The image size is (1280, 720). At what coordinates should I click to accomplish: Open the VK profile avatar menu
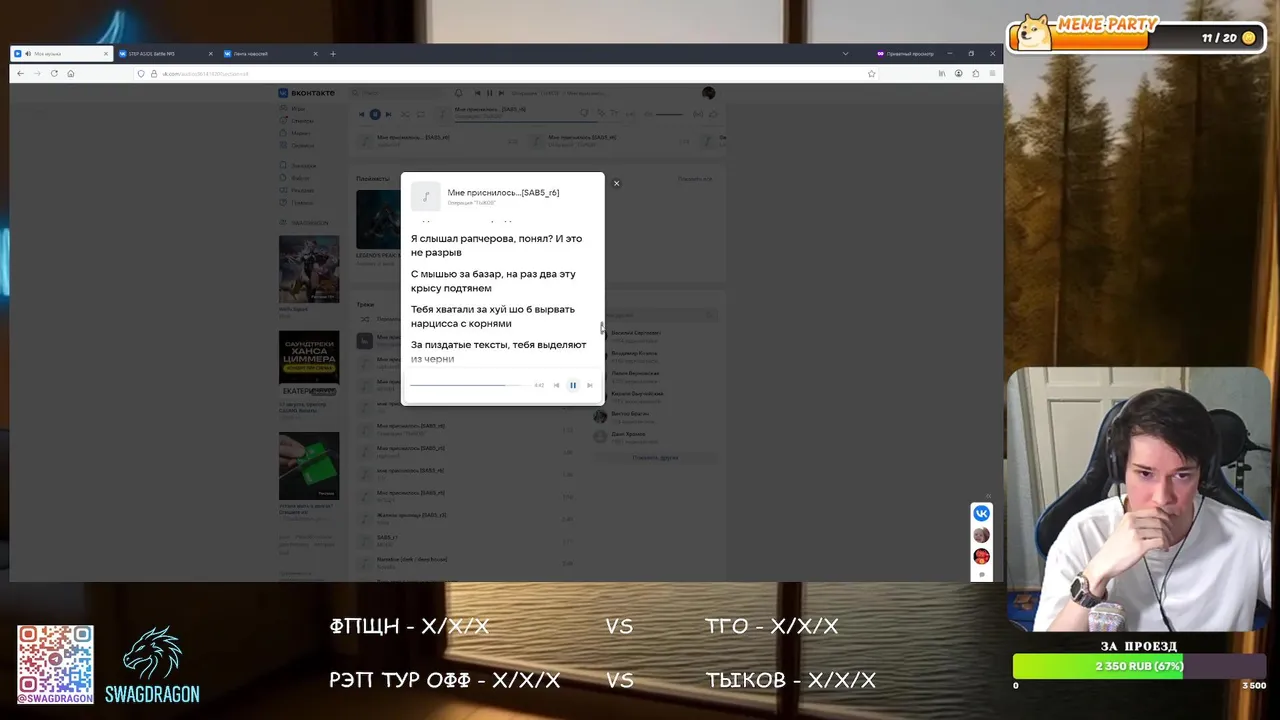[708, 93]
